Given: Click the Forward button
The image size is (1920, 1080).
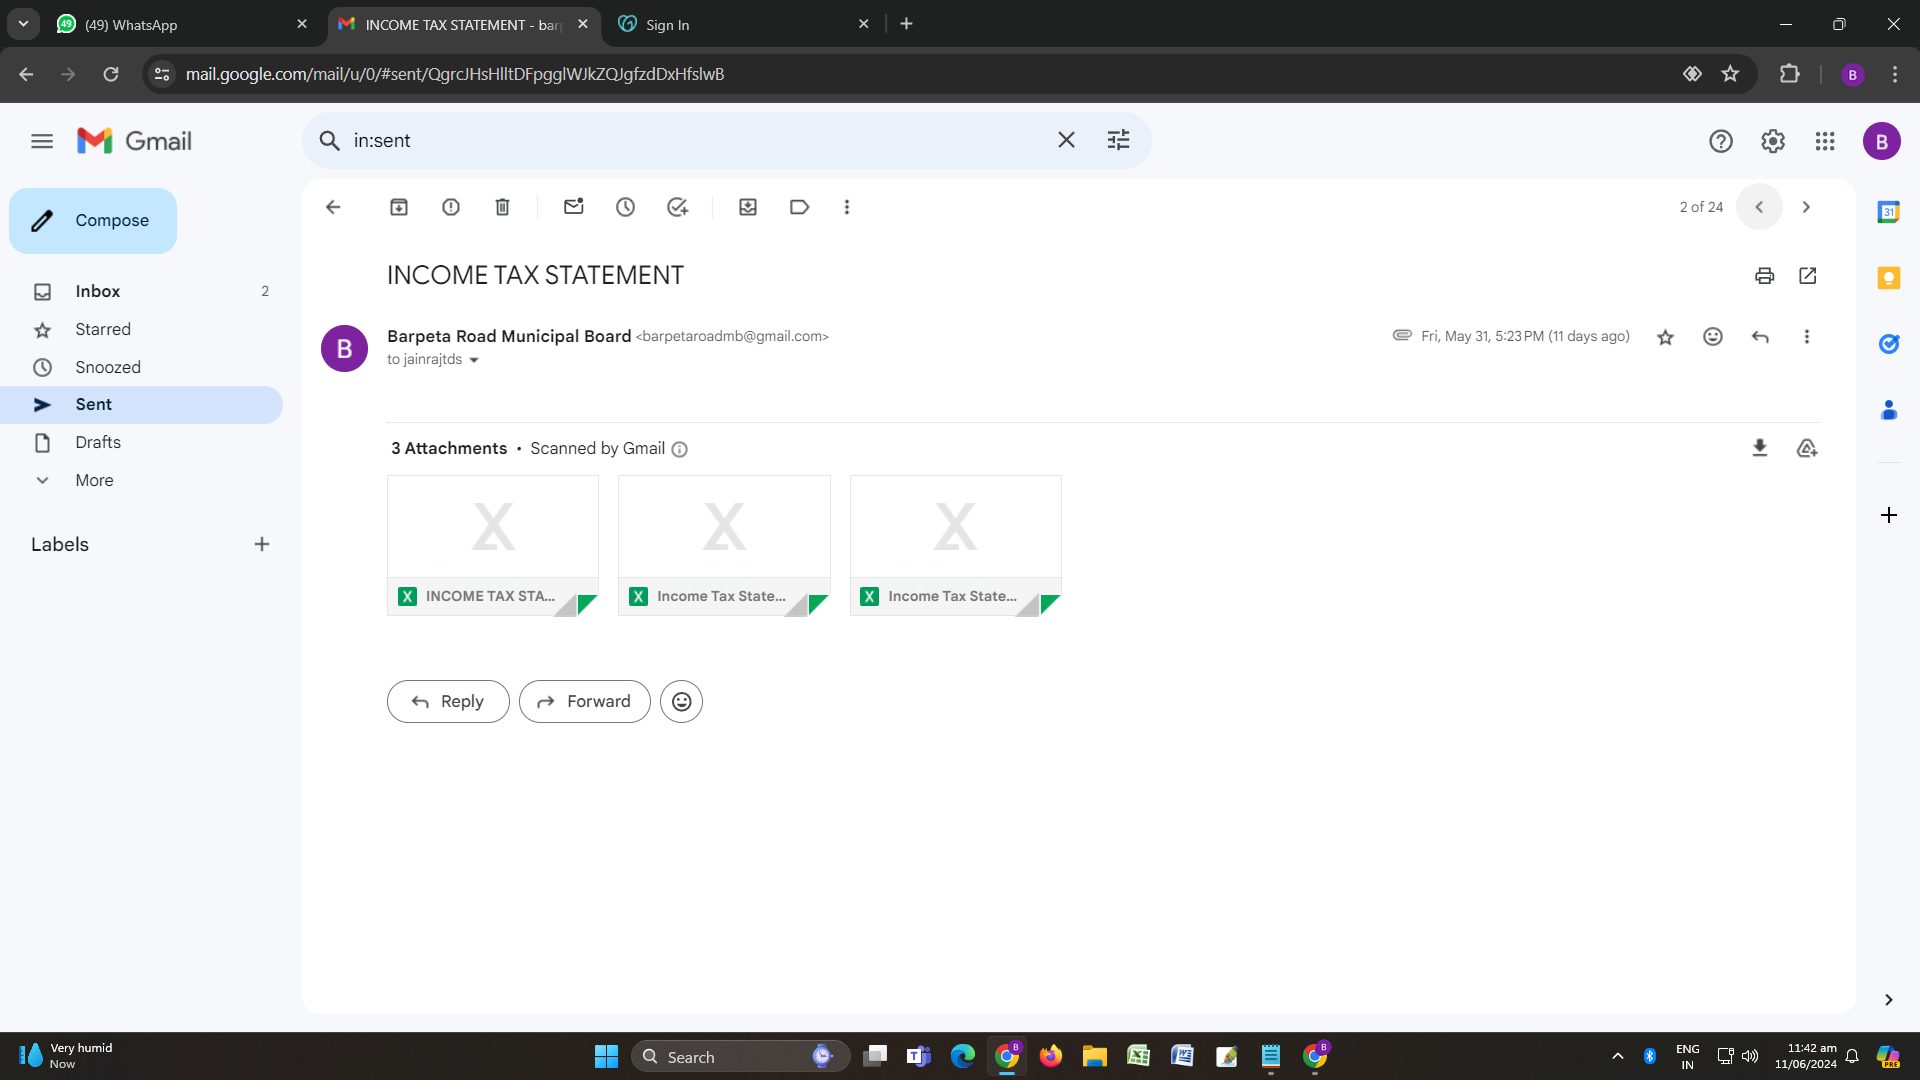Looking at the screenshot, I should pos(584,700).
